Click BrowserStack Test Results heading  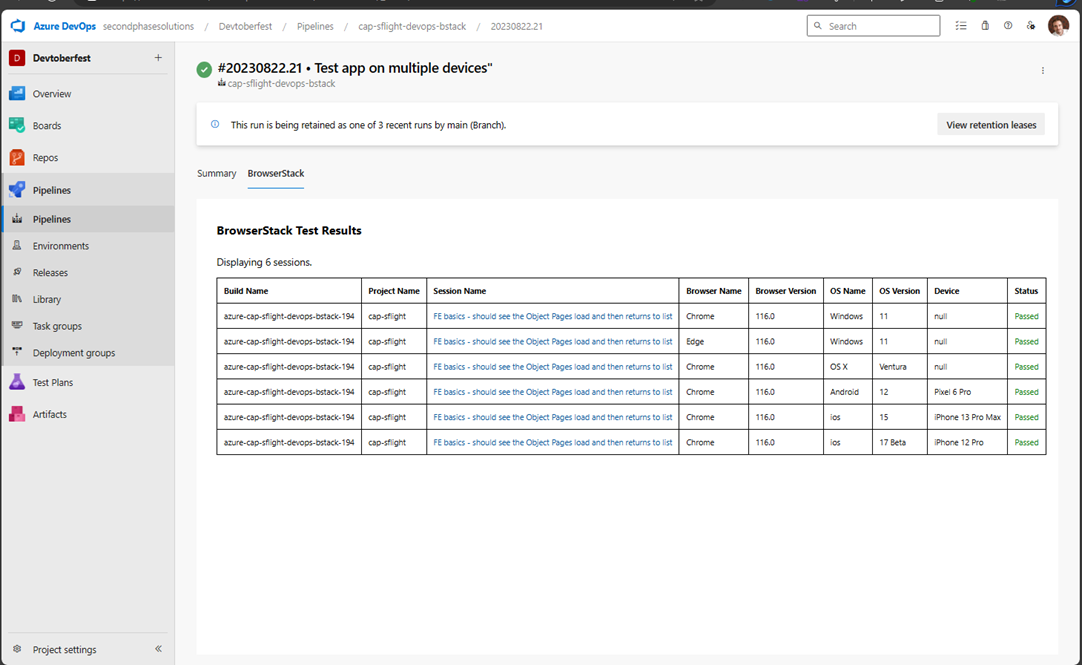pos(289,230)
